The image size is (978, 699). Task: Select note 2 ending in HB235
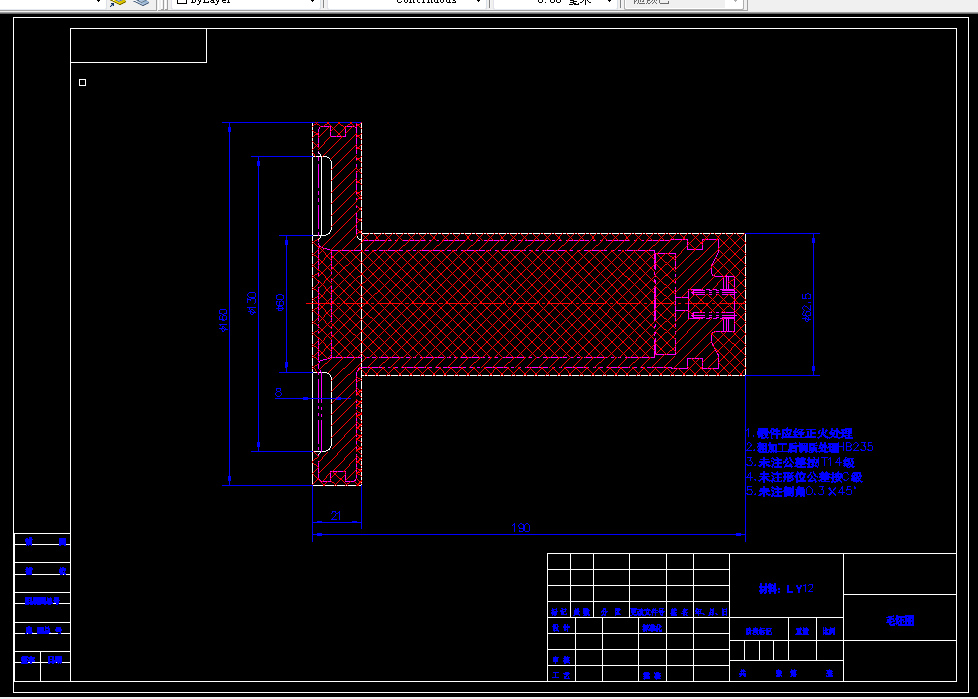810,447
